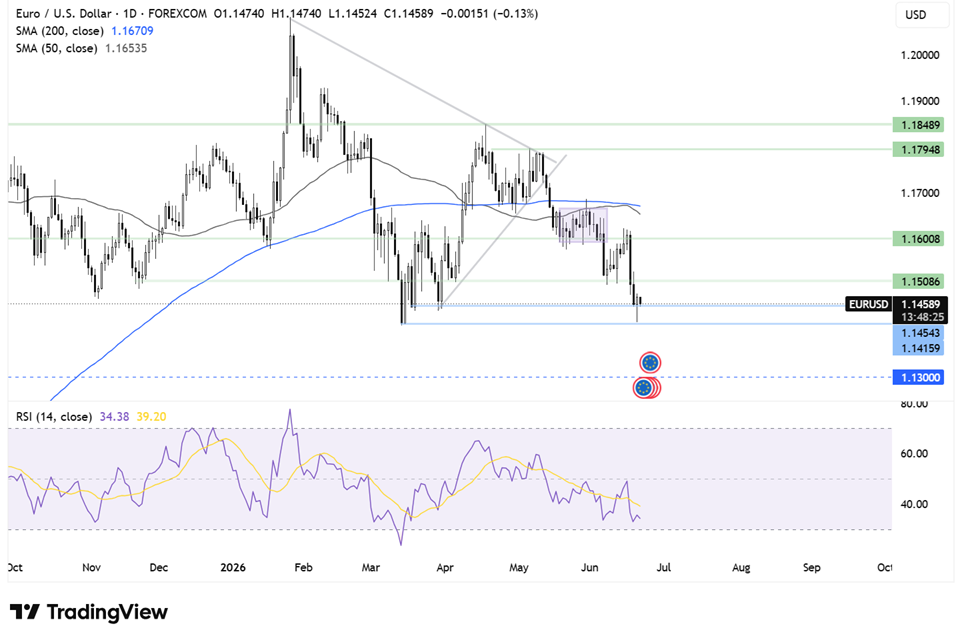The width and height of the screenshot is (973, 642).
Task: Click the 2026 marker on time axis
Action: (x=233, y=568)
